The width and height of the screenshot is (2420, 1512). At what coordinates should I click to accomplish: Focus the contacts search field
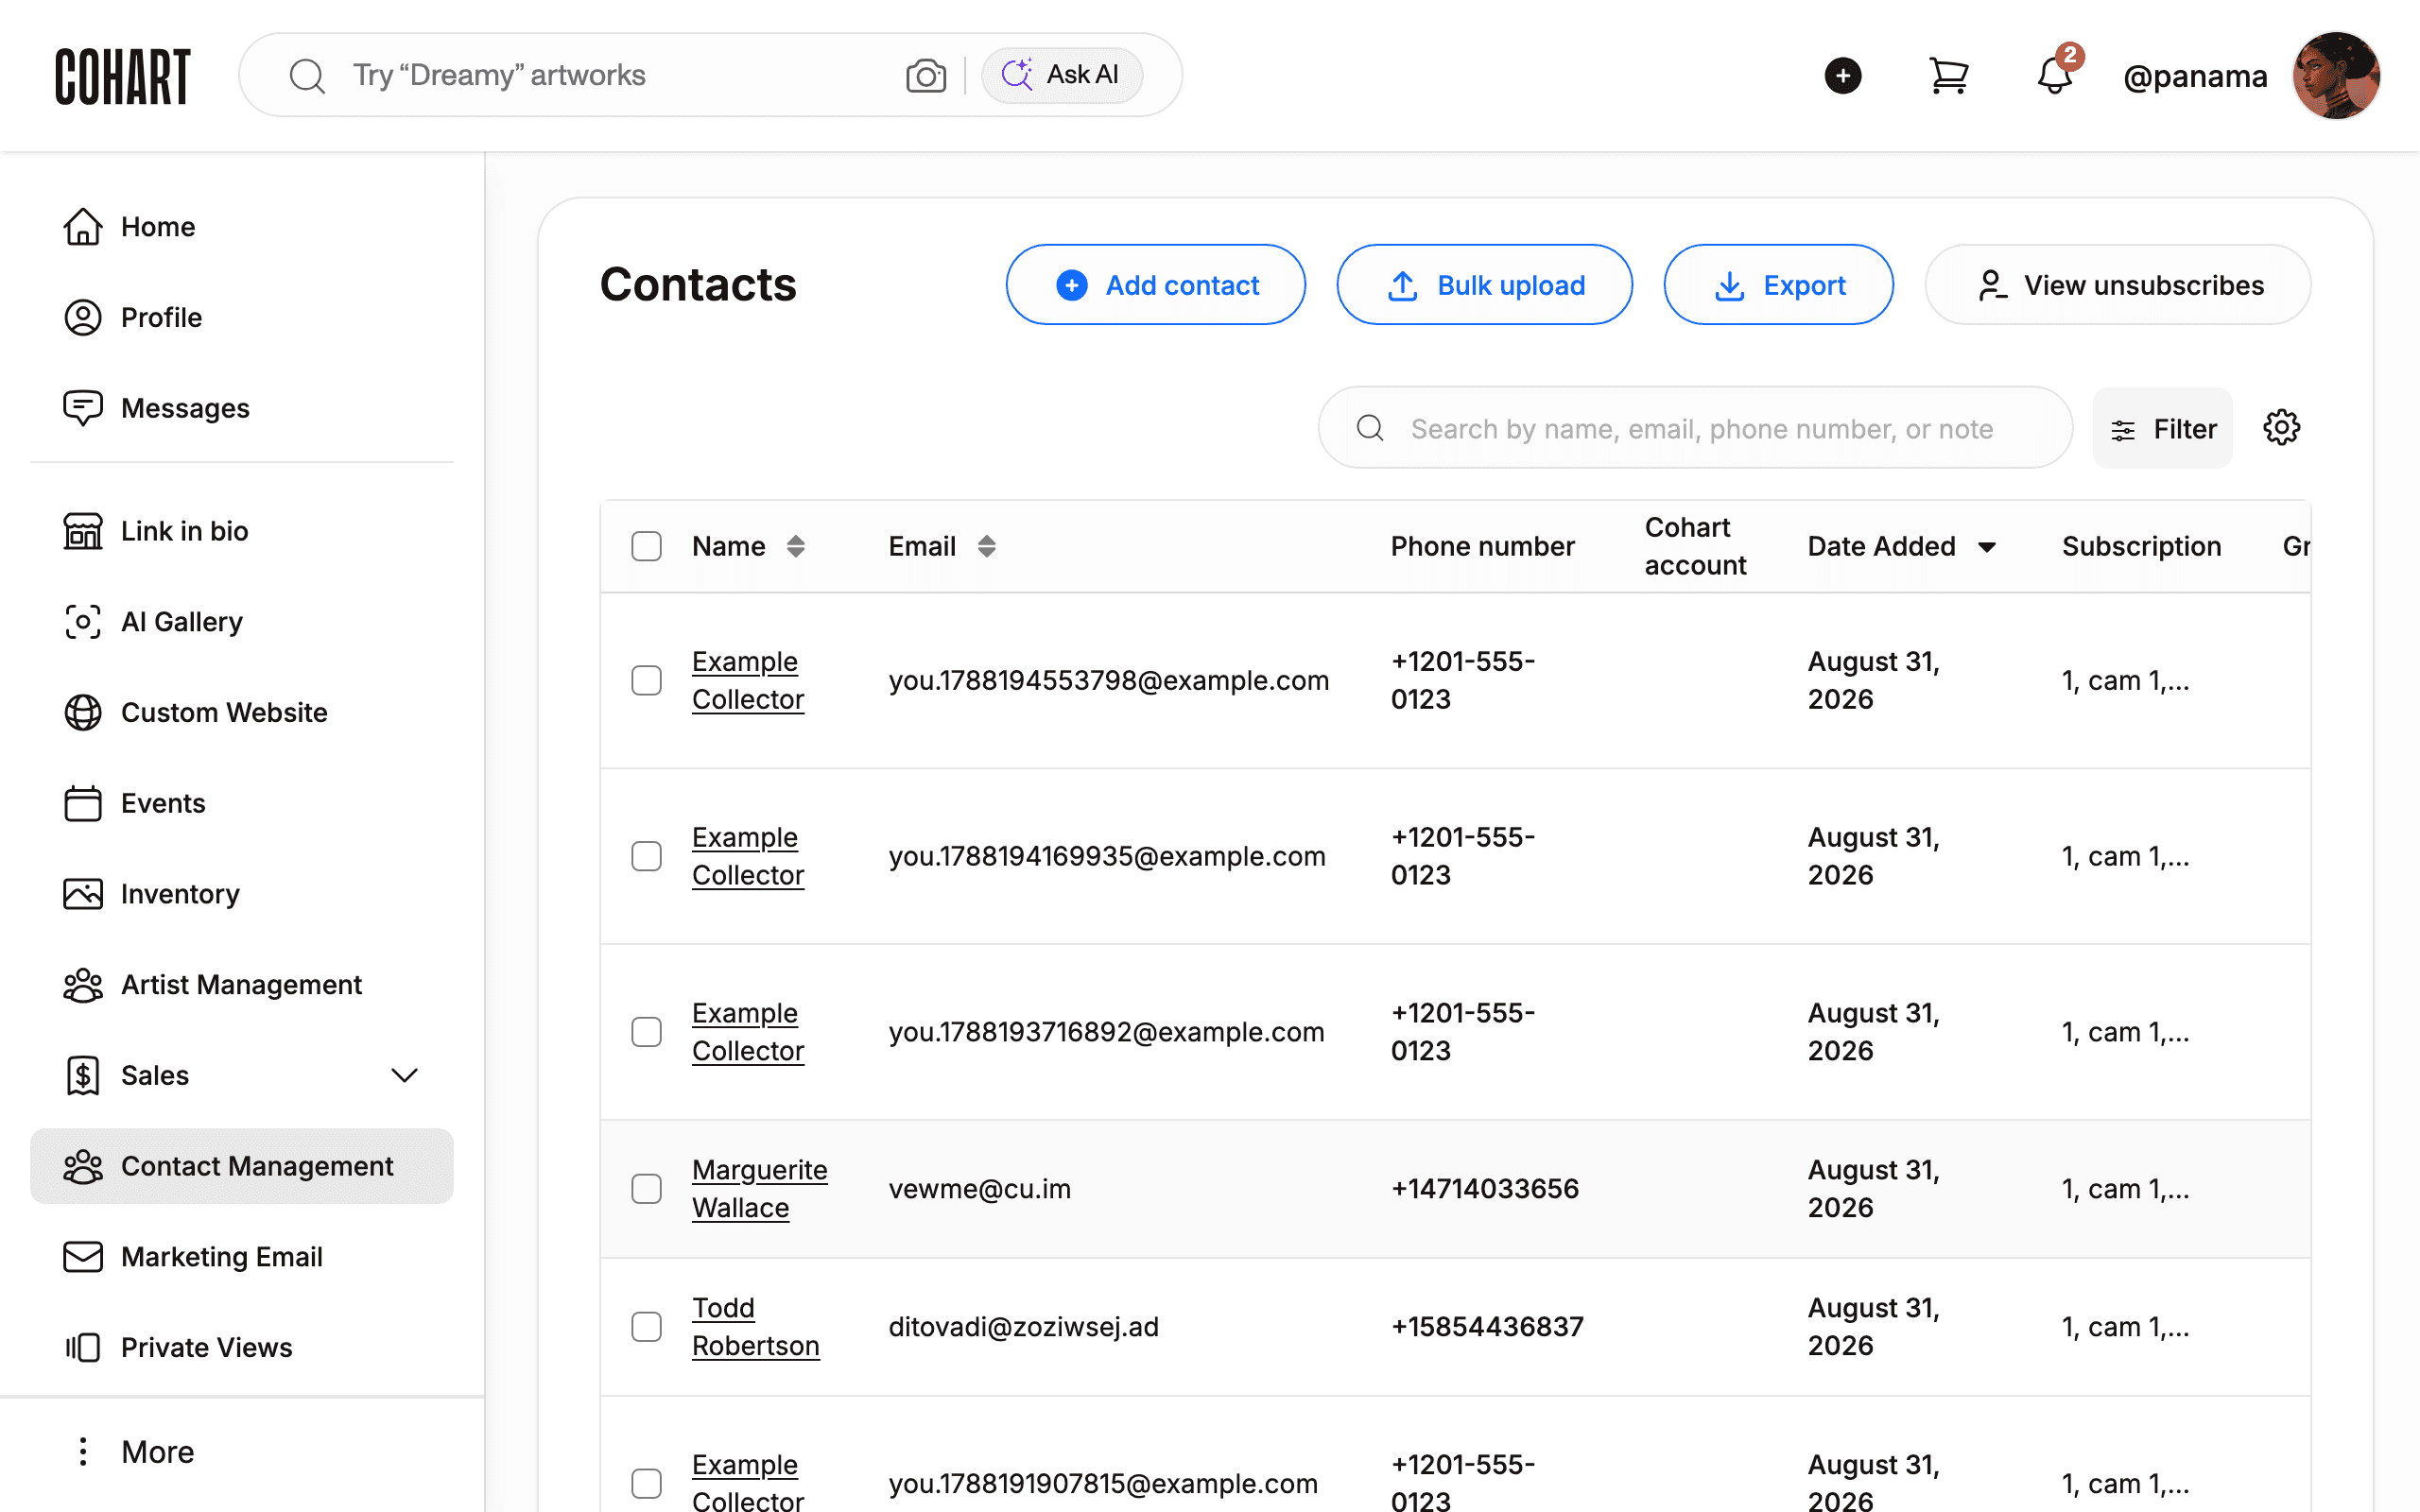tap(1695, 428)
